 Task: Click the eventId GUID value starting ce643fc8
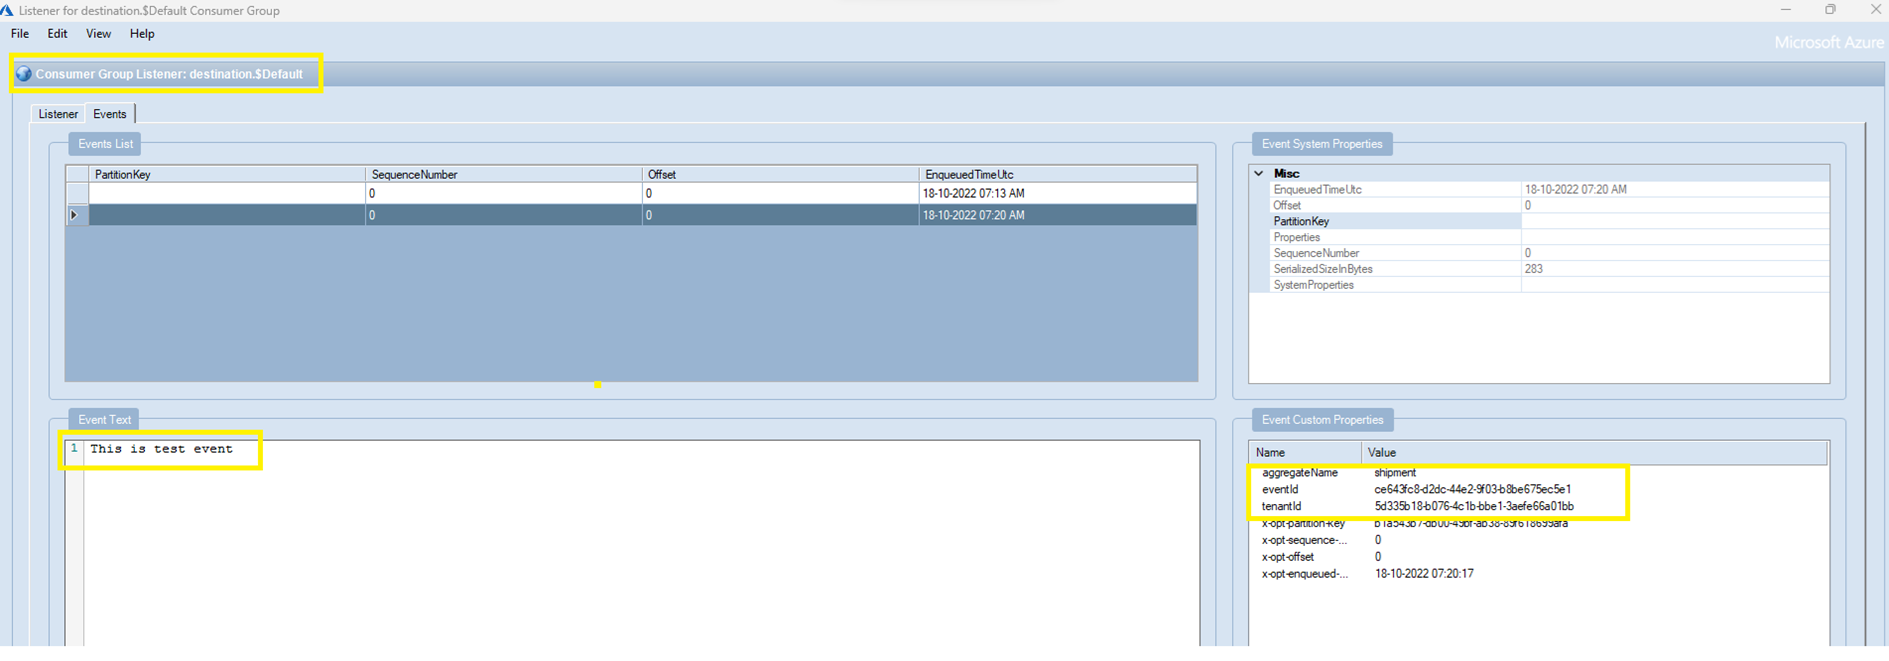coord(1472,490)
